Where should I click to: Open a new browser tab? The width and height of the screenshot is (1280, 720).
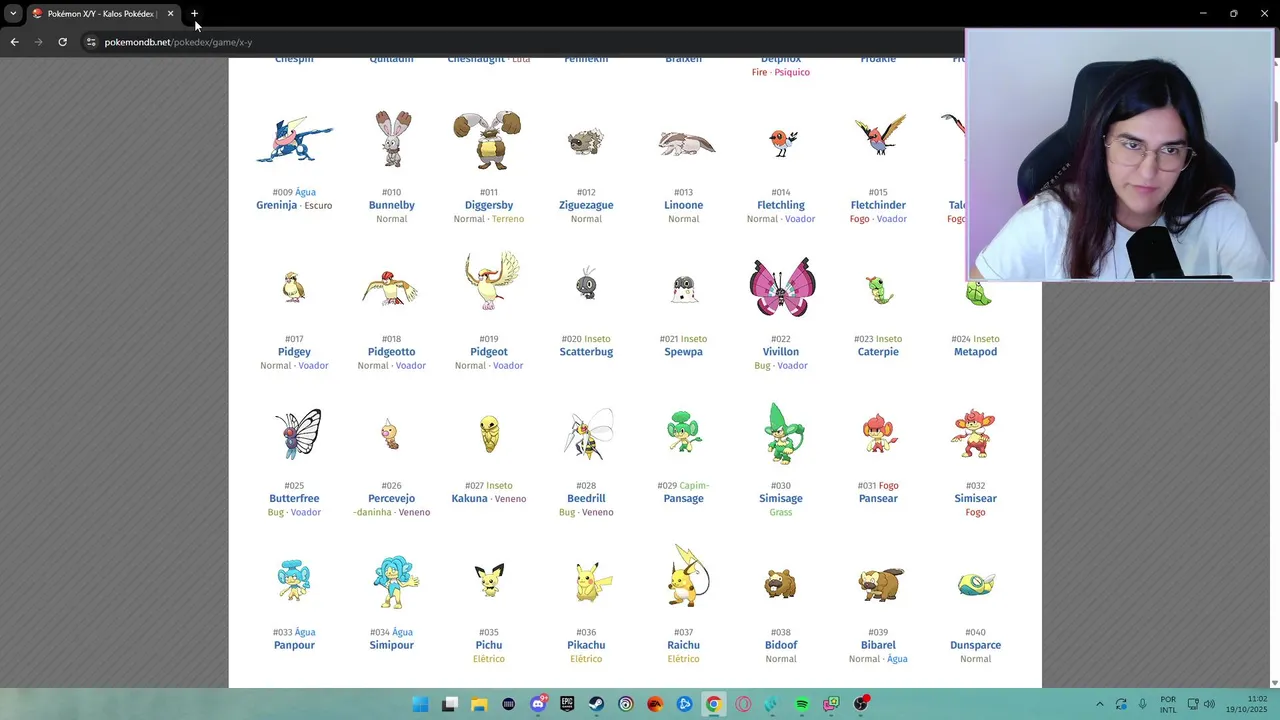point(195,14)
